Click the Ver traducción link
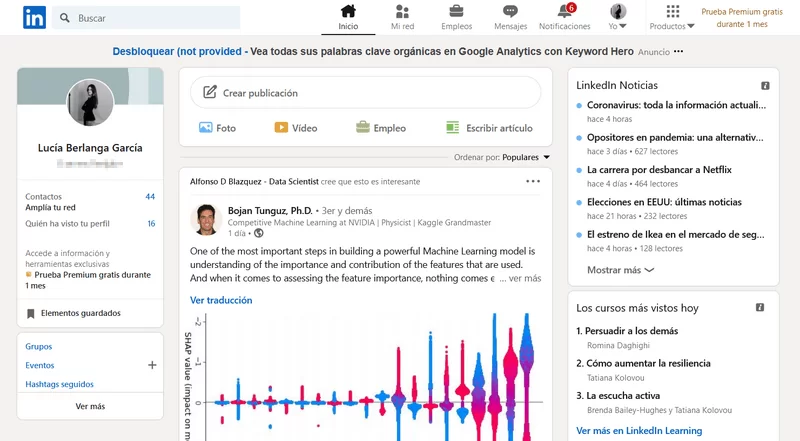 point(221,300)
